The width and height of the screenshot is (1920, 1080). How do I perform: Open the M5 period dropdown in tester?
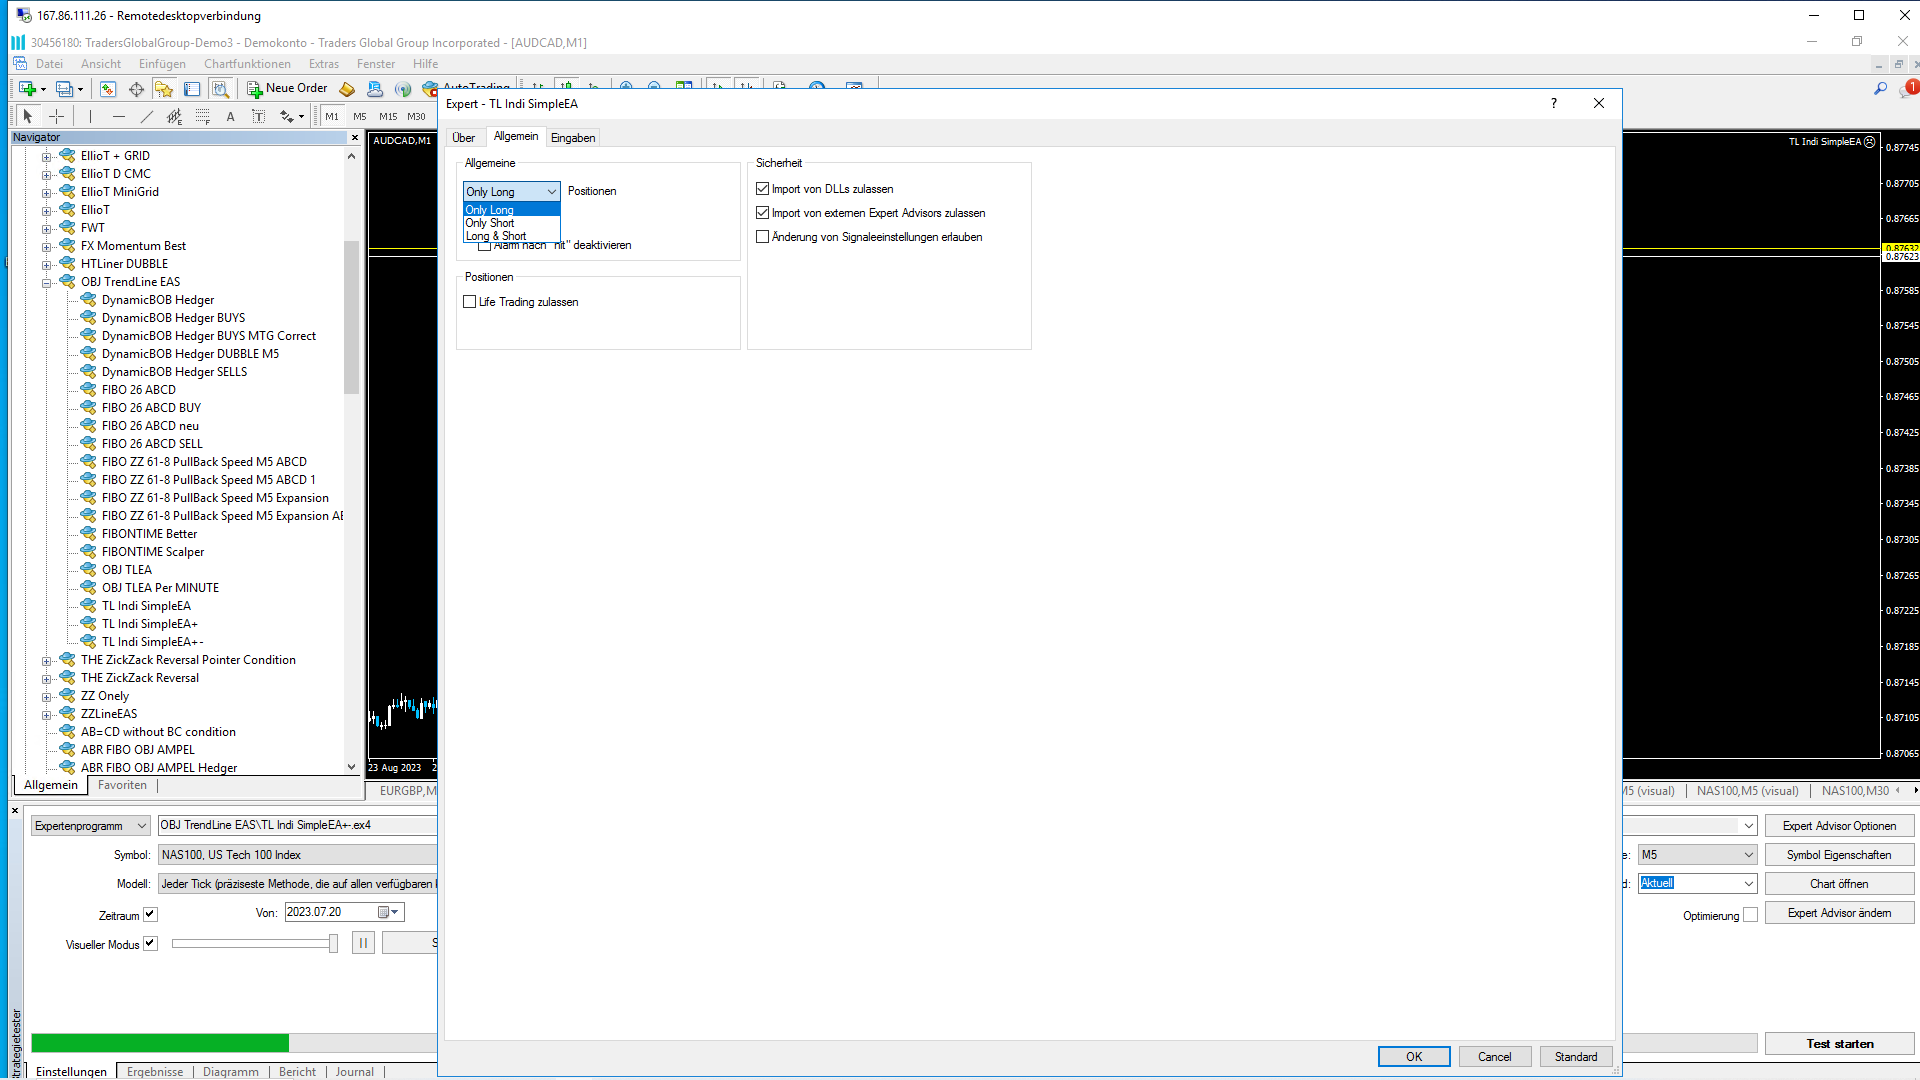[1697, 855]
